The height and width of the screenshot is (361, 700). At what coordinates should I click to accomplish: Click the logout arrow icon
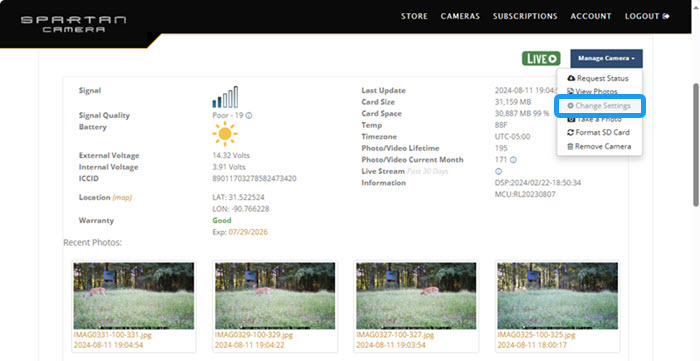coord(666,16)
